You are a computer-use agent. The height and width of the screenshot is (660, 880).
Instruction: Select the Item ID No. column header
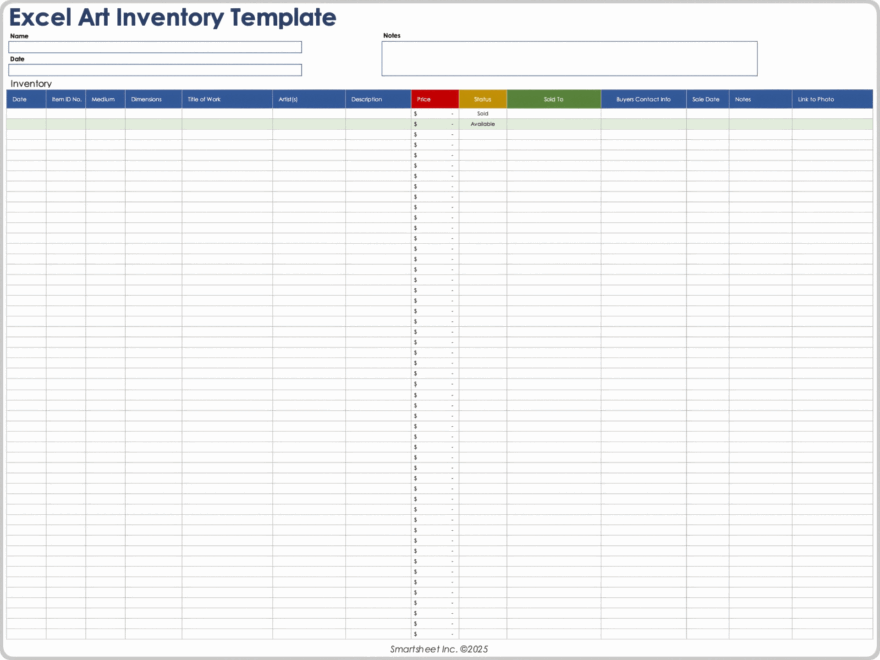coord(66,99)
